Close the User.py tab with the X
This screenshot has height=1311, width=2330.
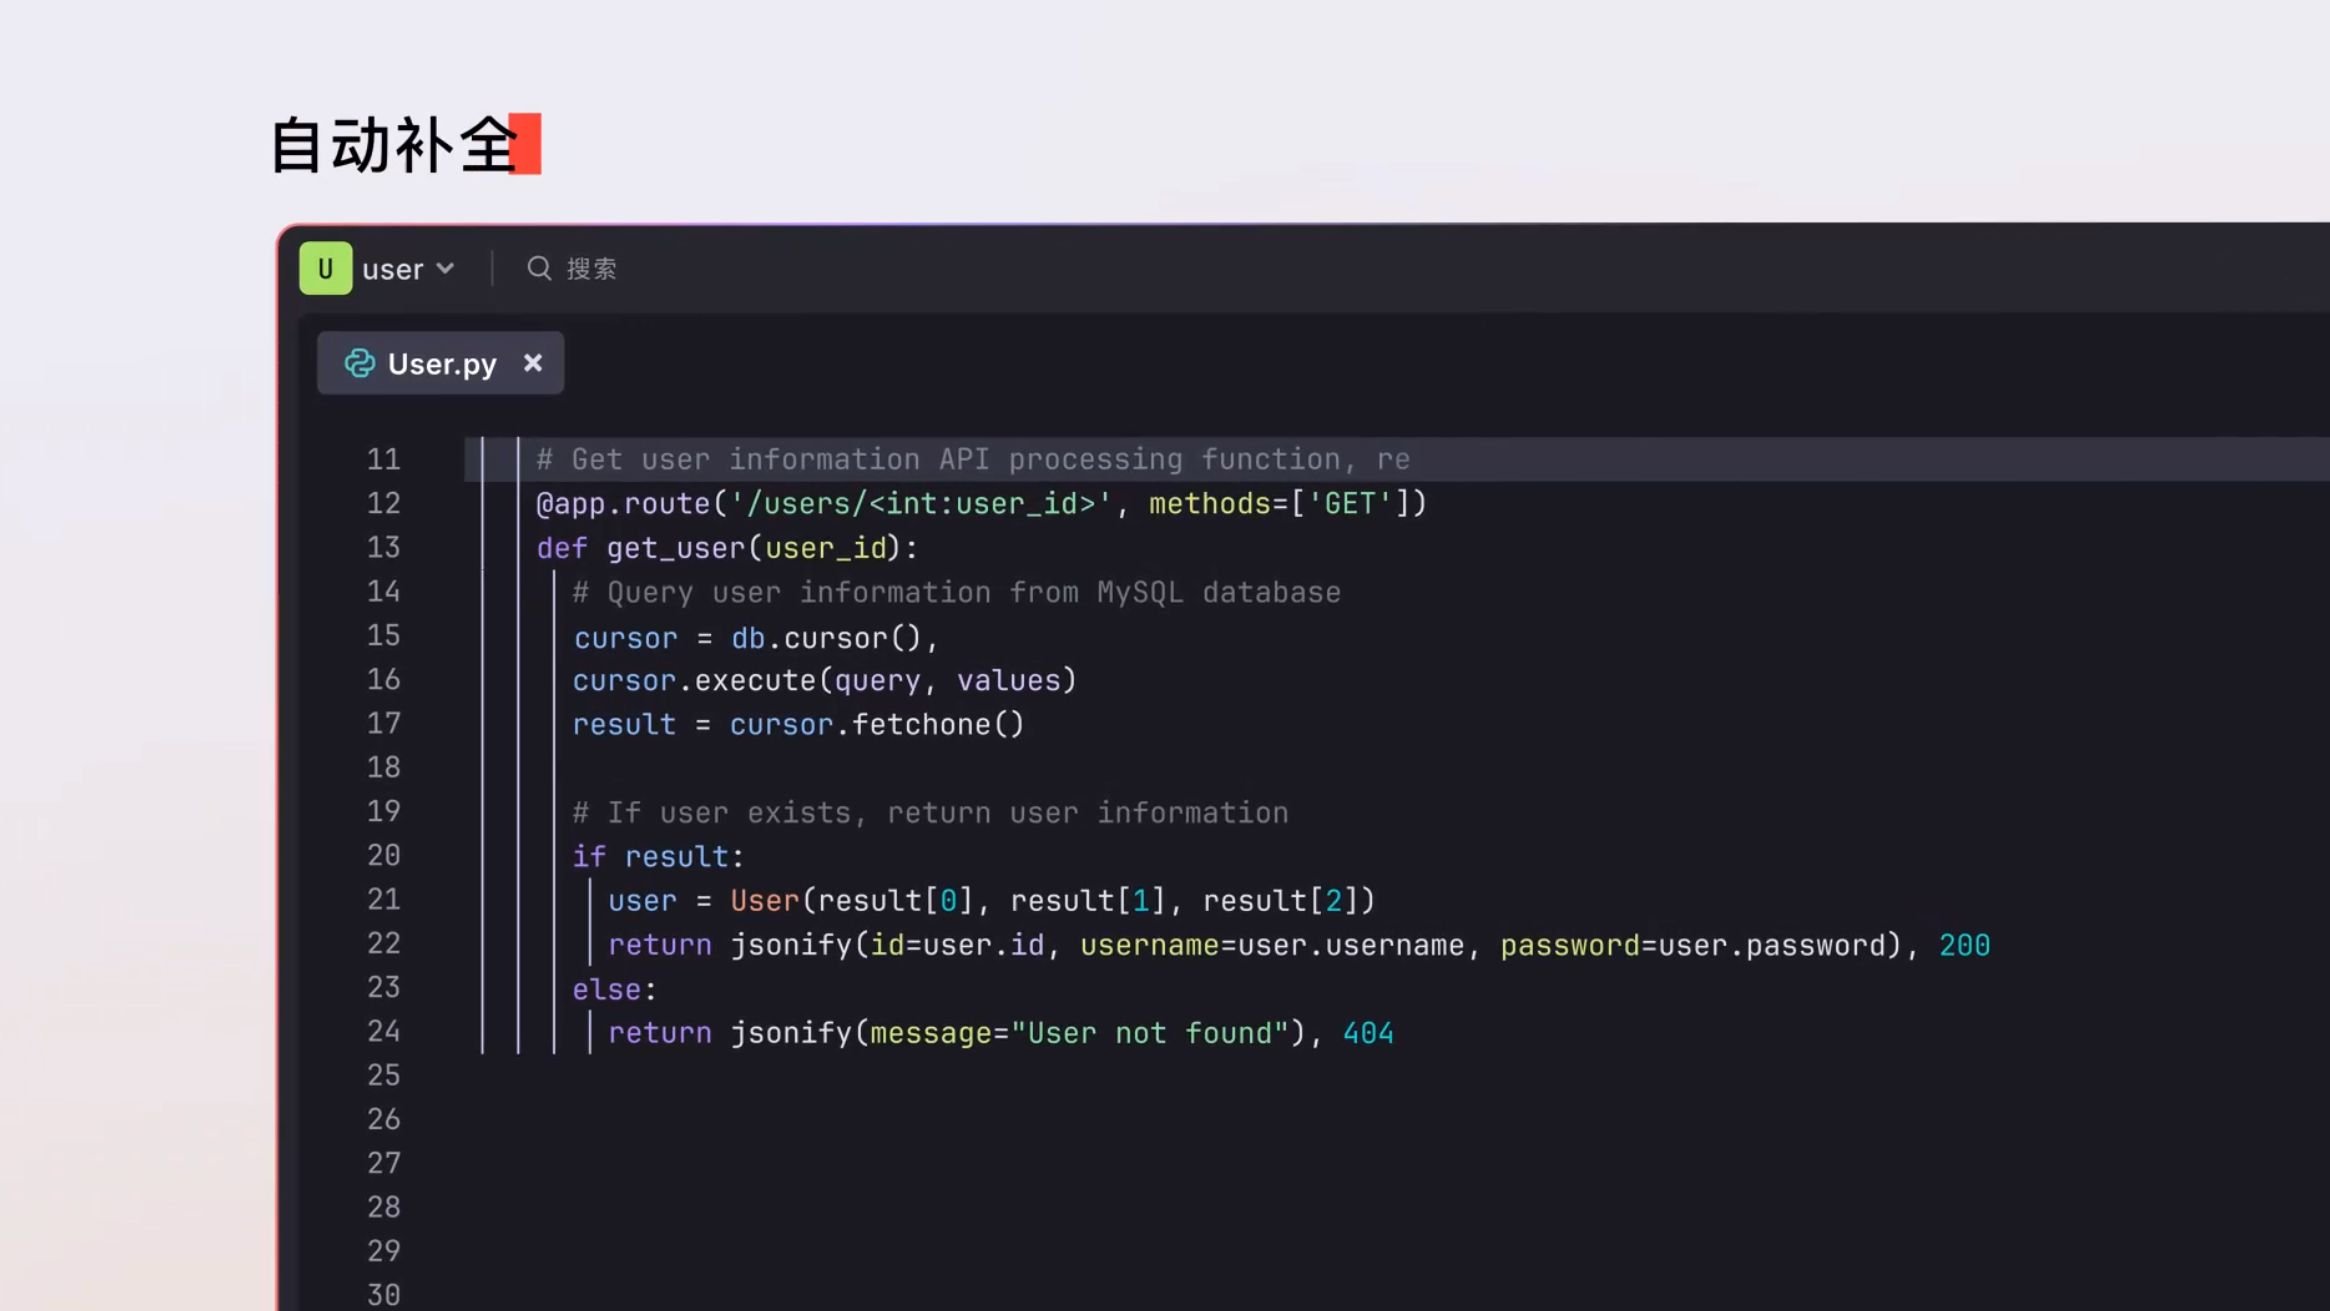tap(533, 362)
